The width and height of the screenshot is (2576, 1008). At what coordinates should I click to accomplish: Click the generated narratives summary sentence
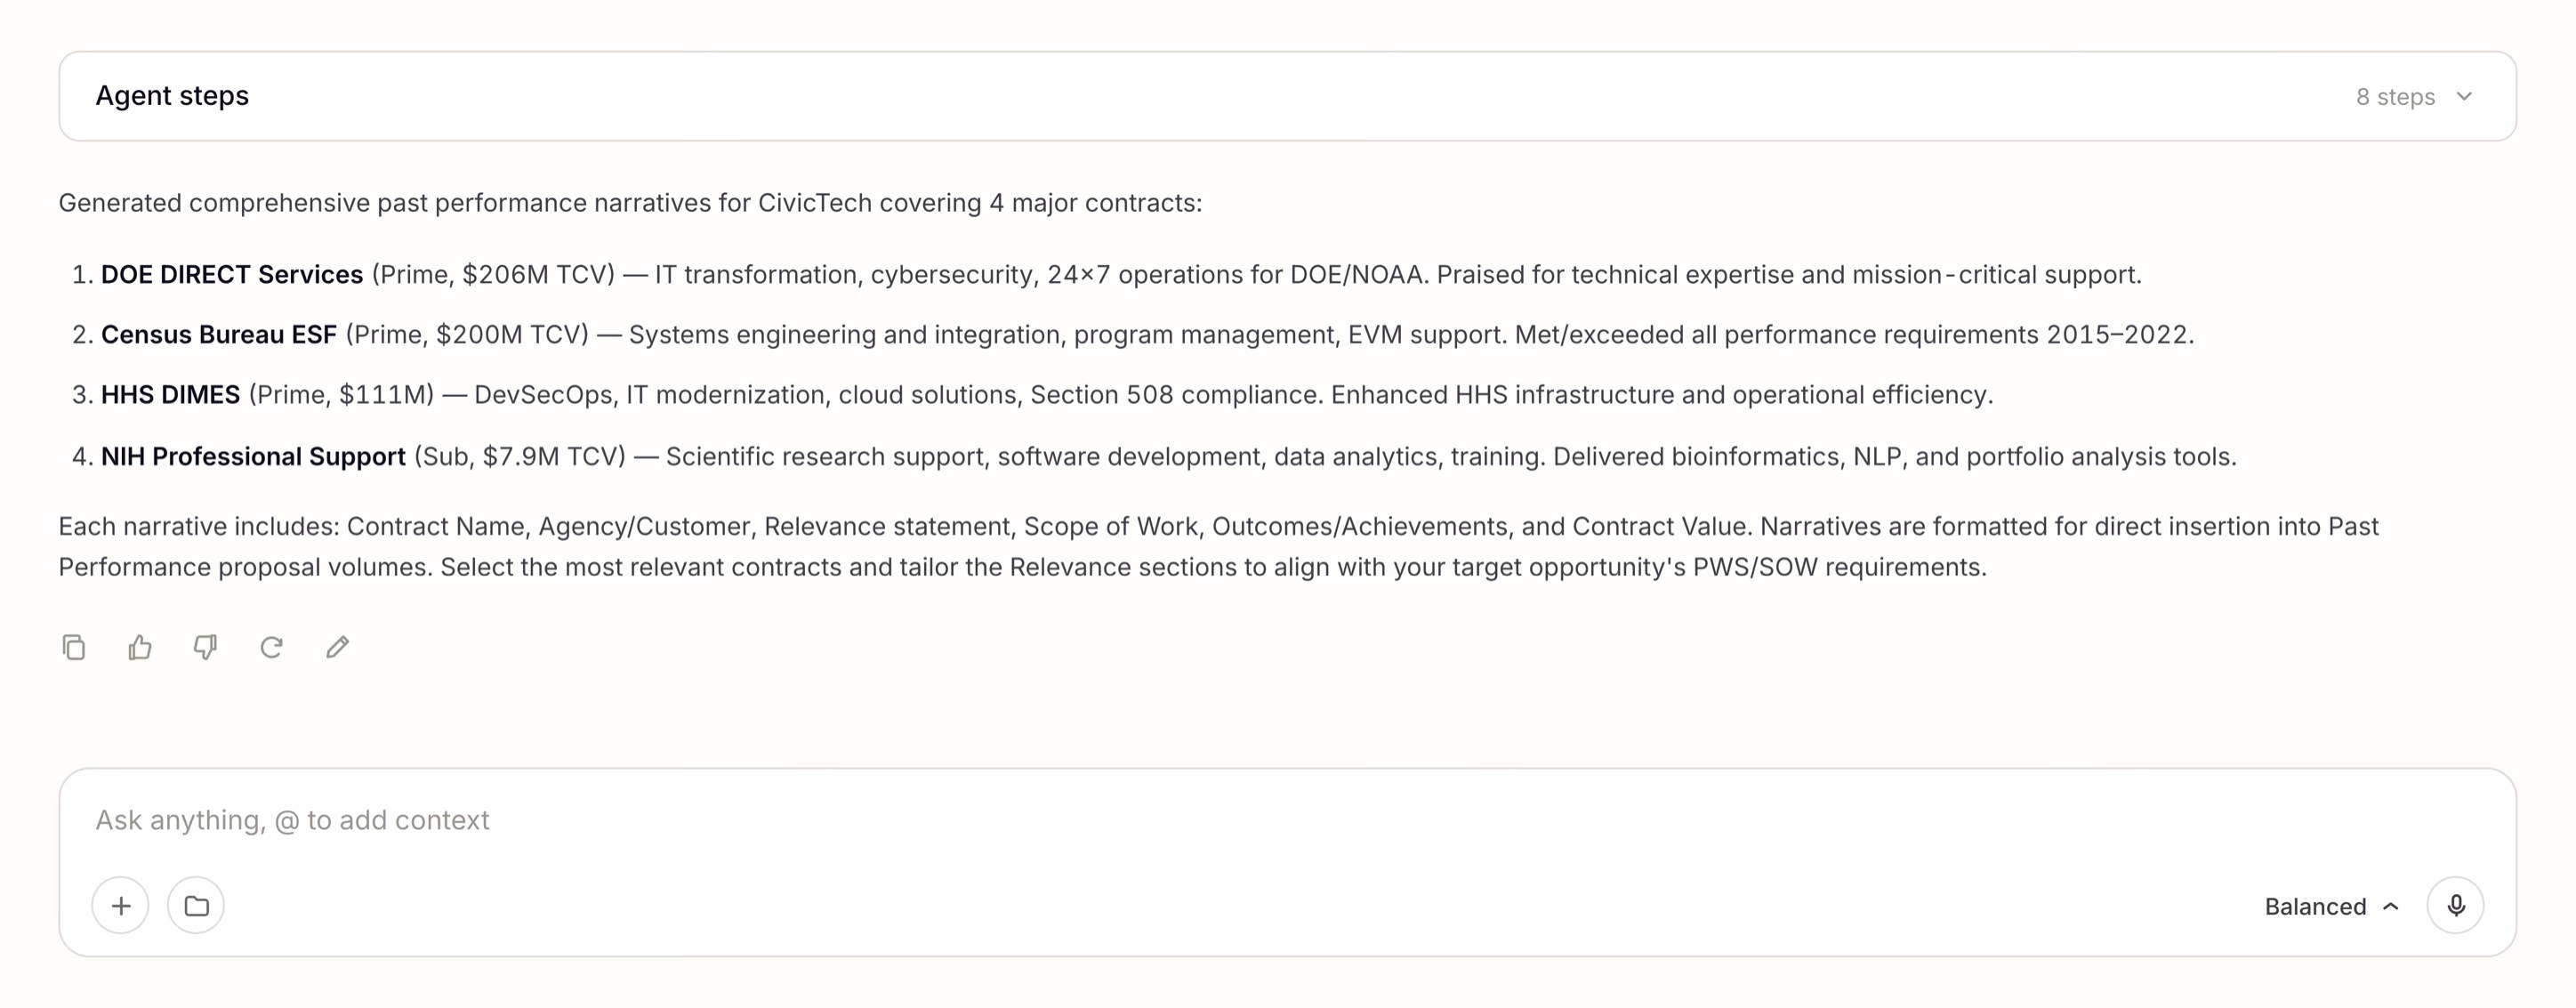coord(630,203)
